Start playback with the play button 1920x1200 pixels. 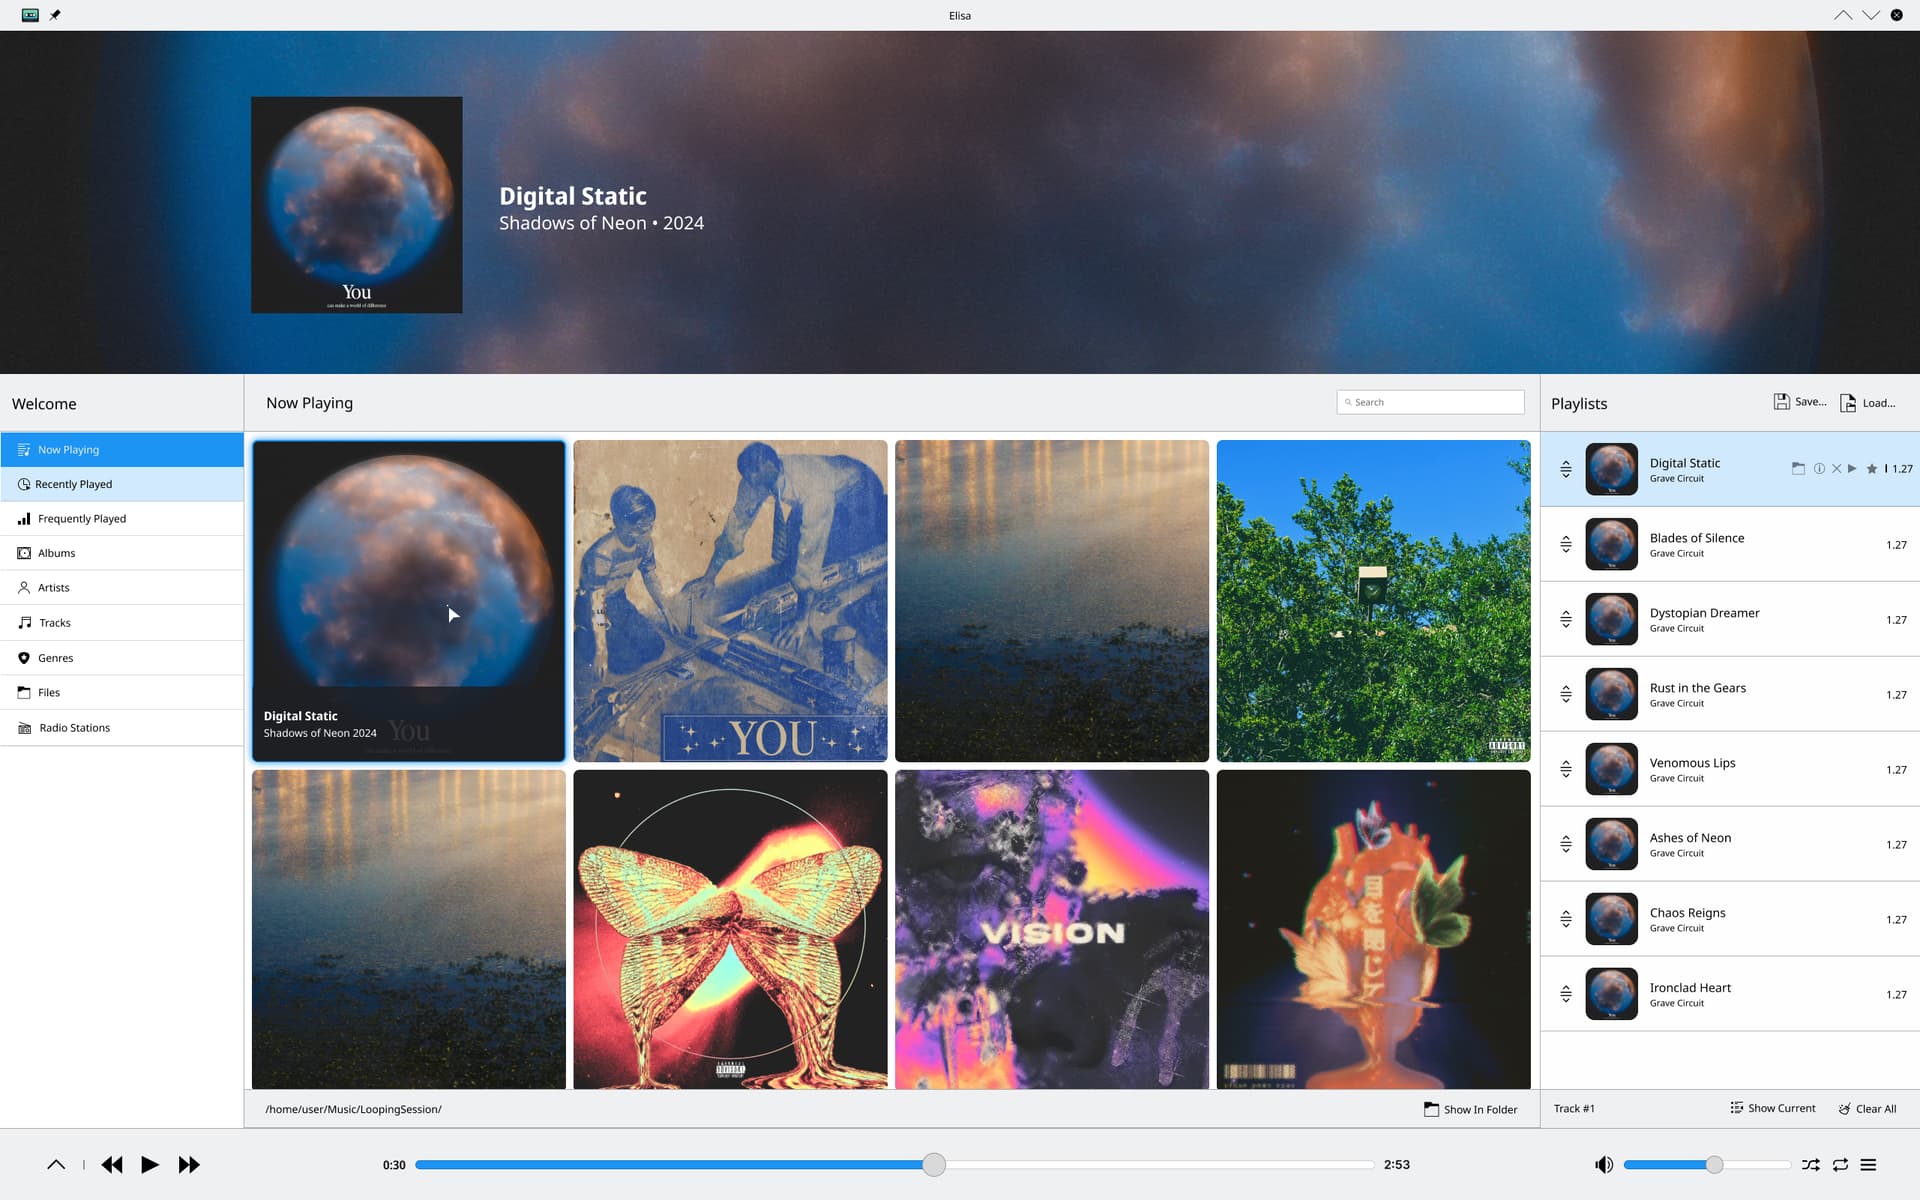tap(150, 1164)
